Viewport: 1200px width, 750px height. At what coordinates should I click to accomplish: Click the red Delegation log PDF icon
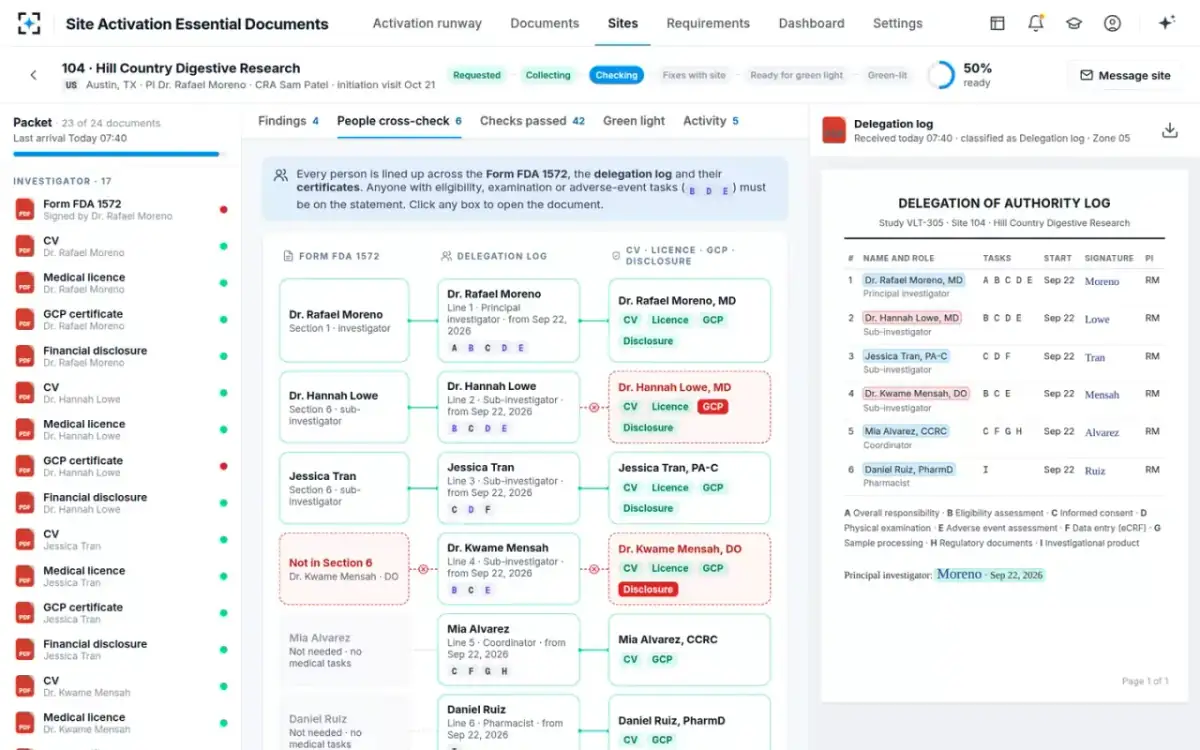[834, 130]
